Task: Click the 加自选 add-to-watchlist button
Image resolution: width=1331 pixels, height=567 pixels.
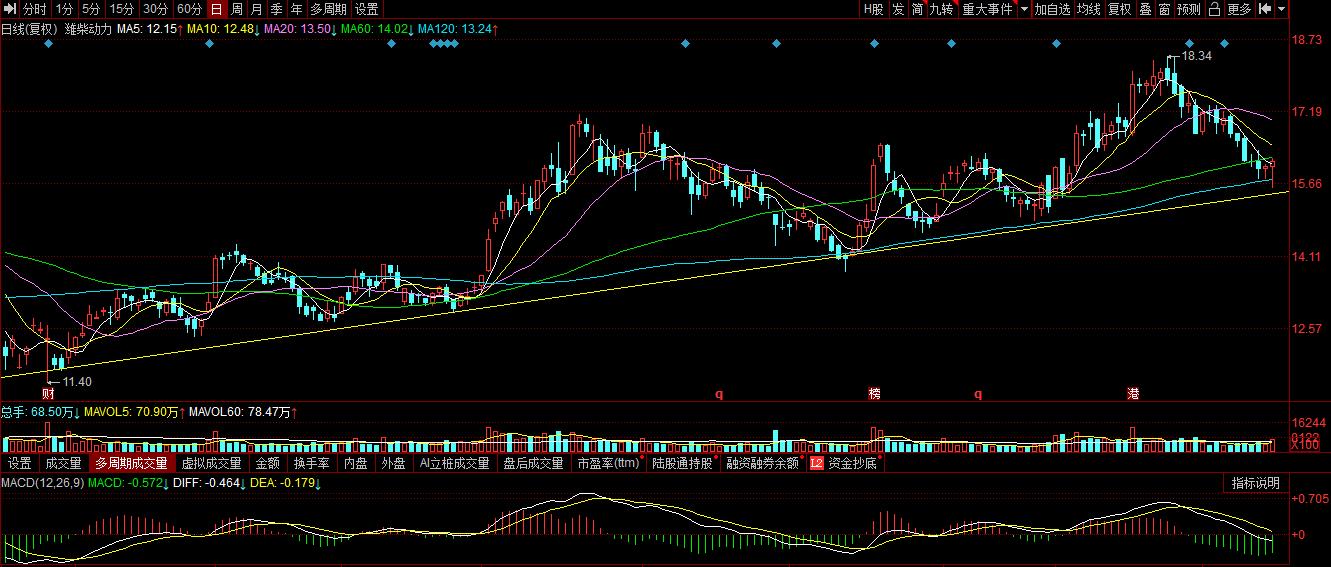Action: click(1052, 9)
